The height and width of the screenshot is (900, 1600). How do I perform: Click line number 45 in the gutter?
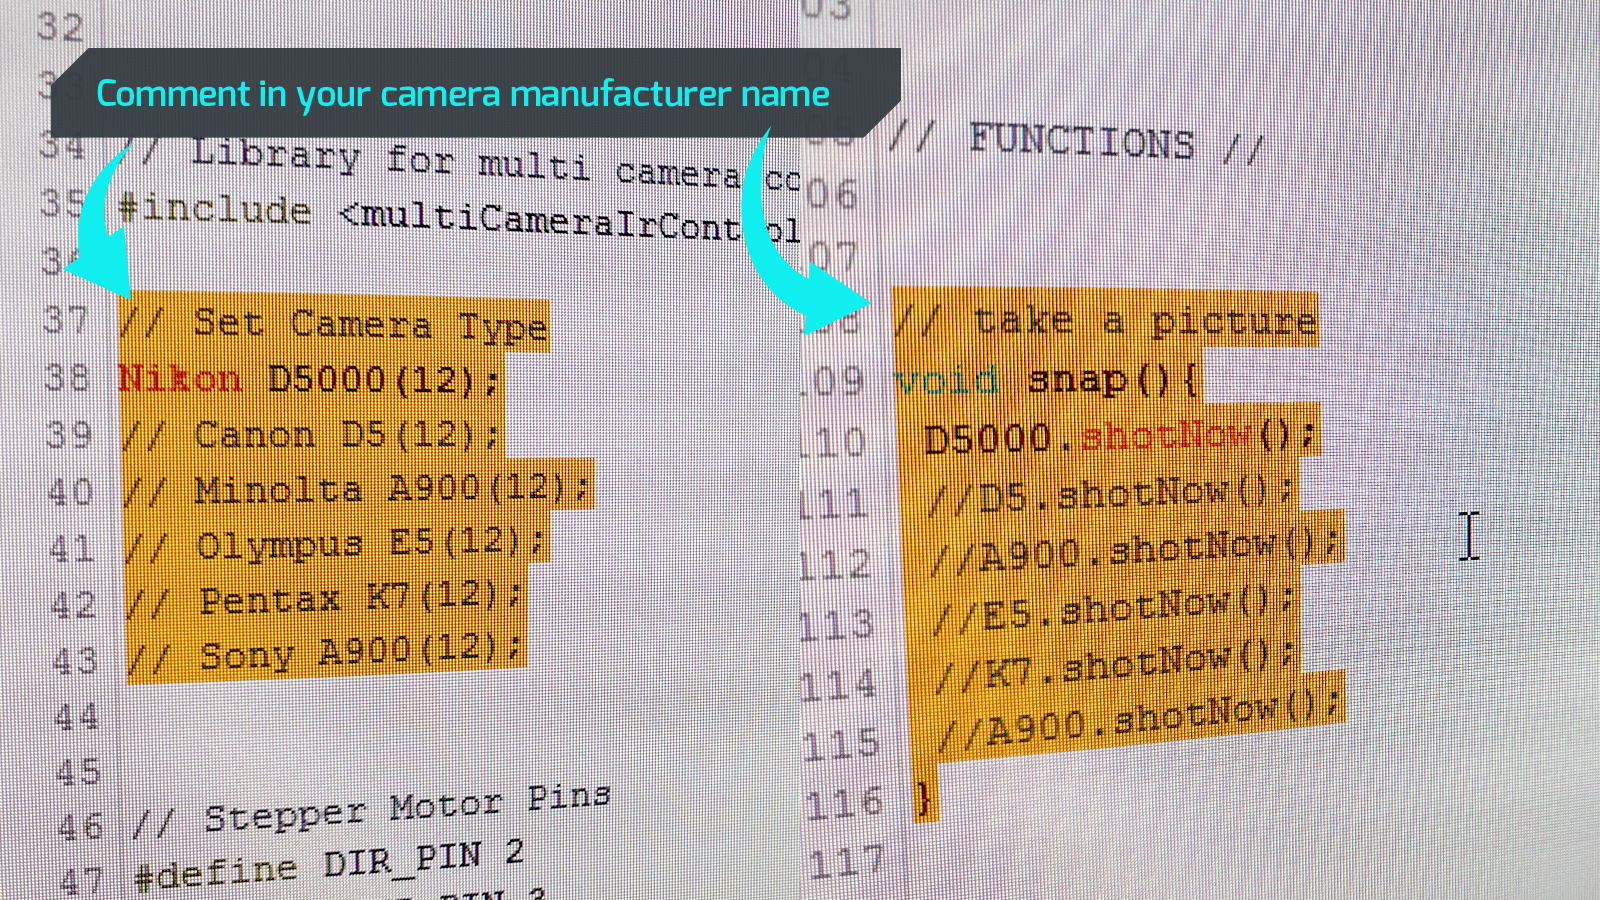tap(79, 773)
